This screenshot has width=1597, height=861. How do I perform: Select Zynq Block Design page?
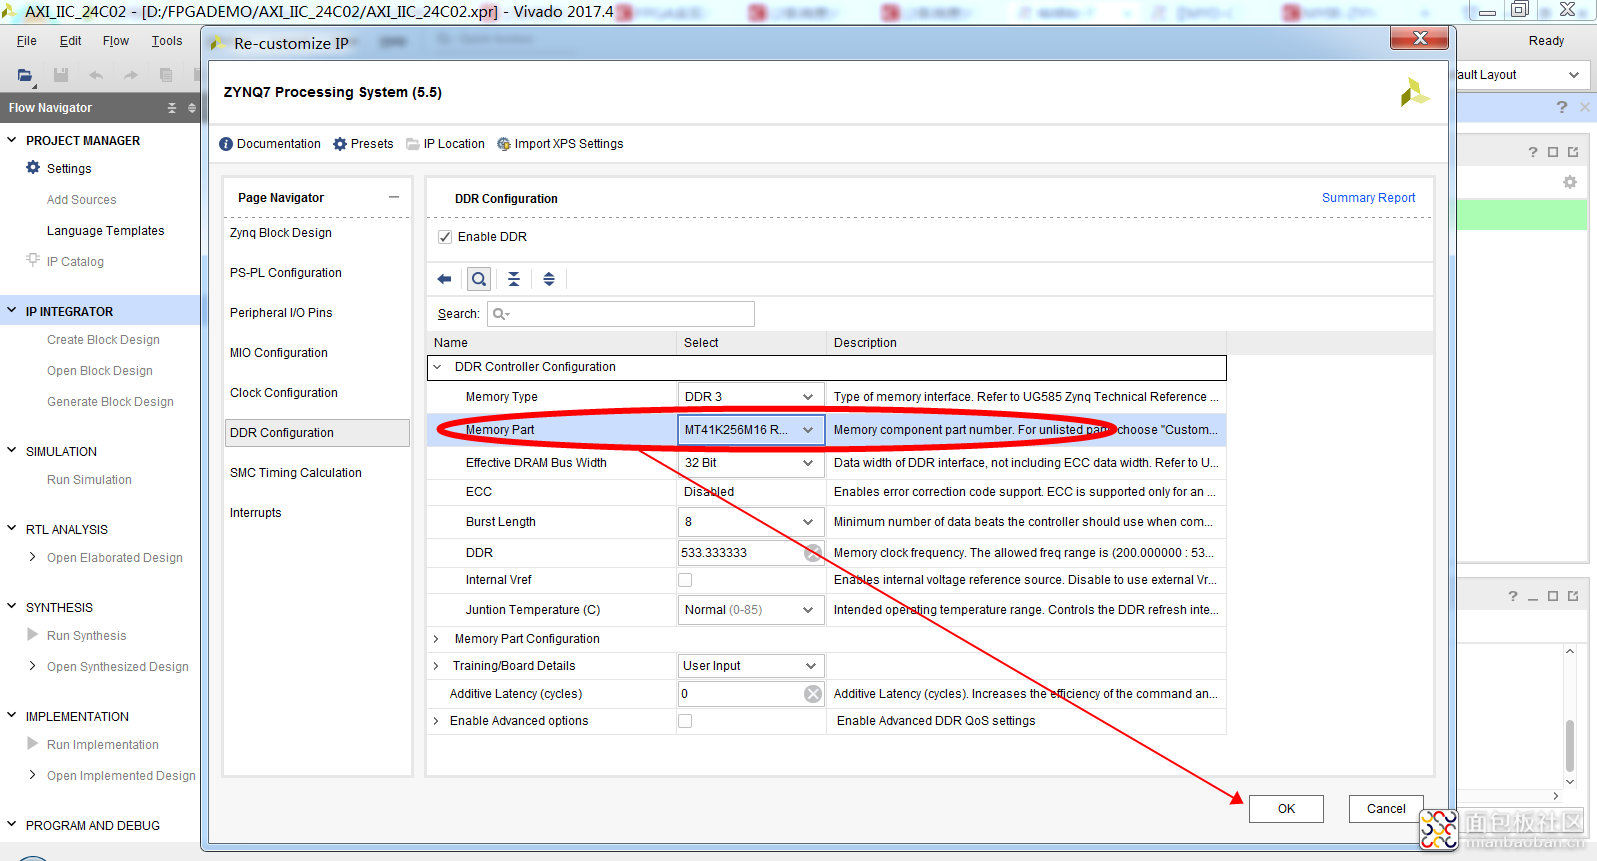coord(281,233)
